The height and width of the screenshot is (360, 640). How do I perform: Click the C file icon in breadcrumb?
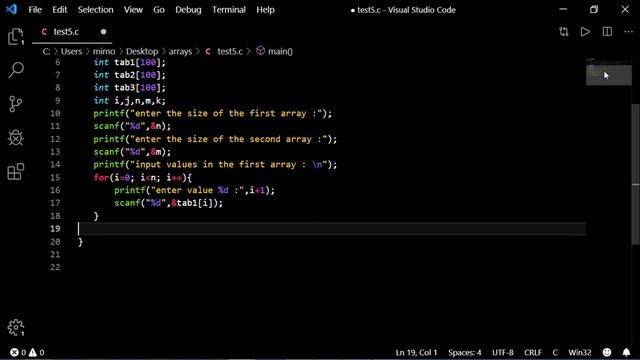[x=208, y=51]
